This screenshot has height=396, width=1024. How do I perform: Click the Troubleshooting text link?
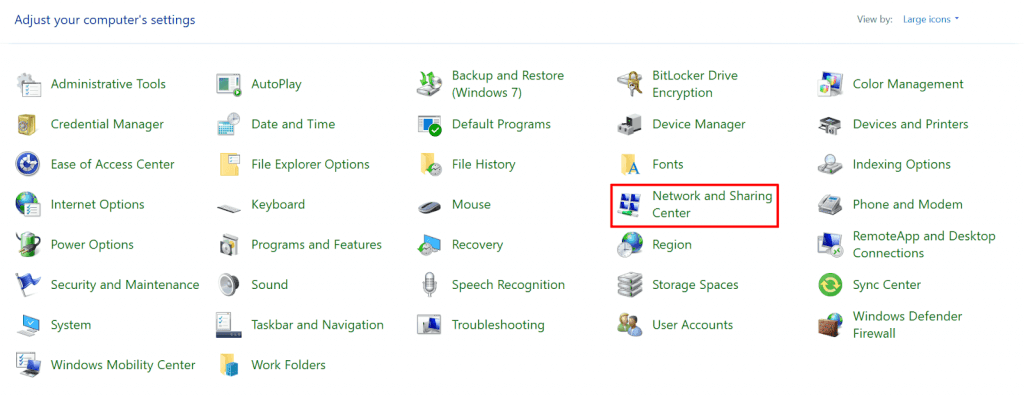coord(498,325)
